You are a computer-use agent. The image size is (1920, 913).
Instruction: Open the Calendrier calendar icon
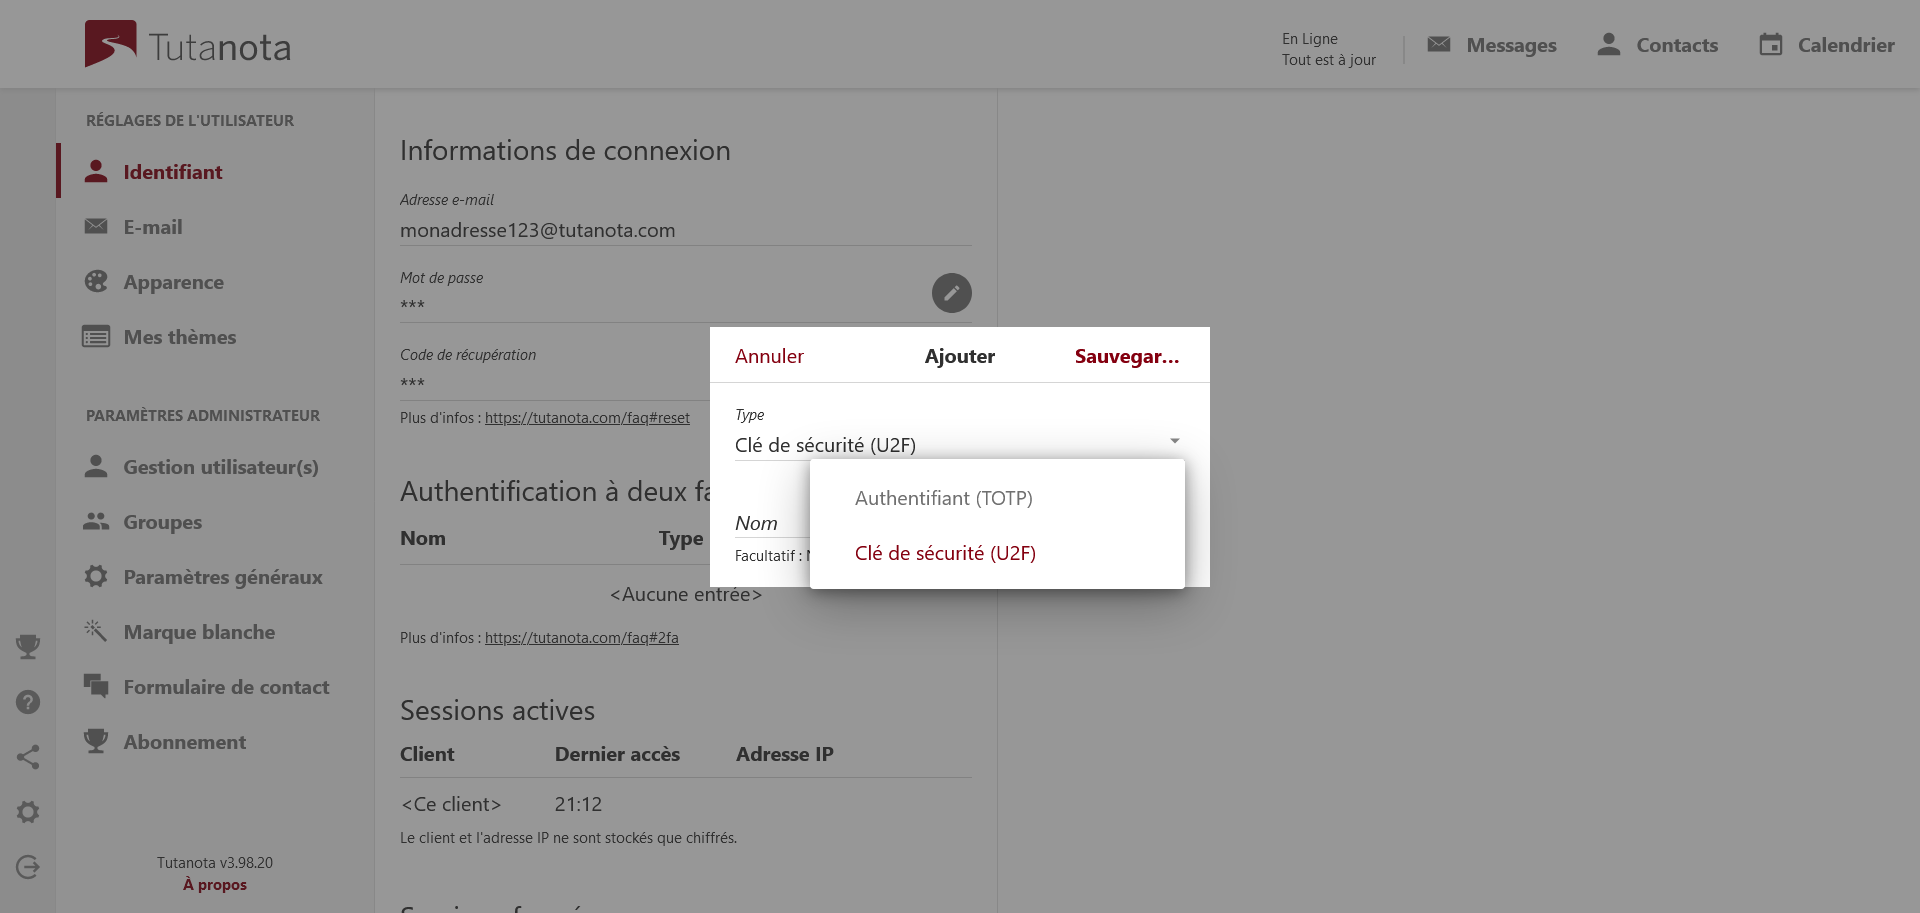coord(1771,45)
